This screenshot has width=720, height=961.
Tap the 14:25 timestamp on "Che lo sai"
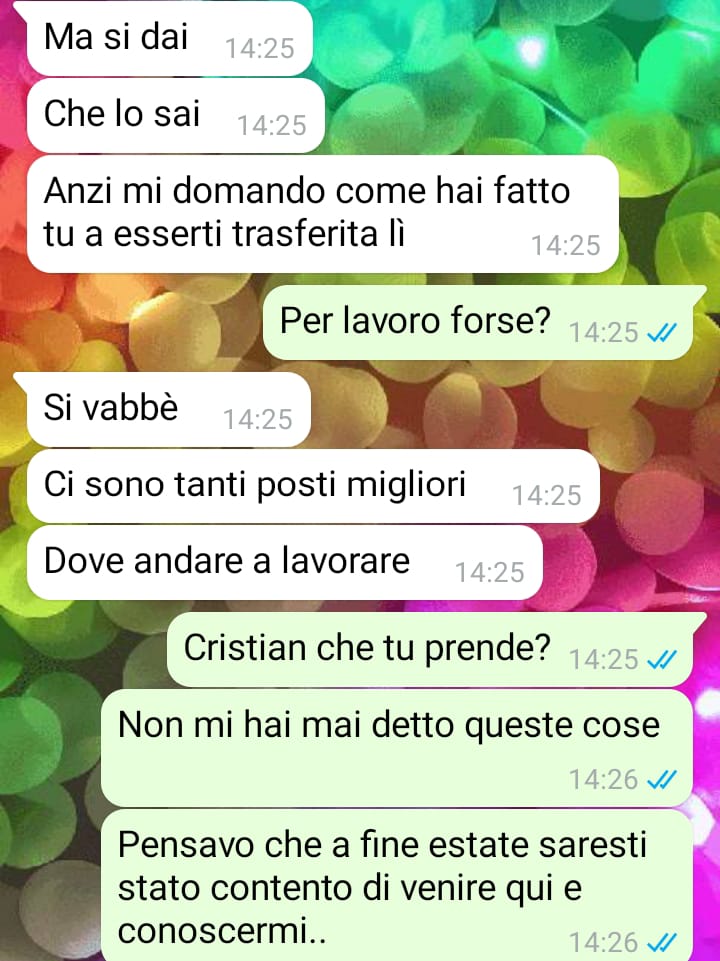(271, 126)
